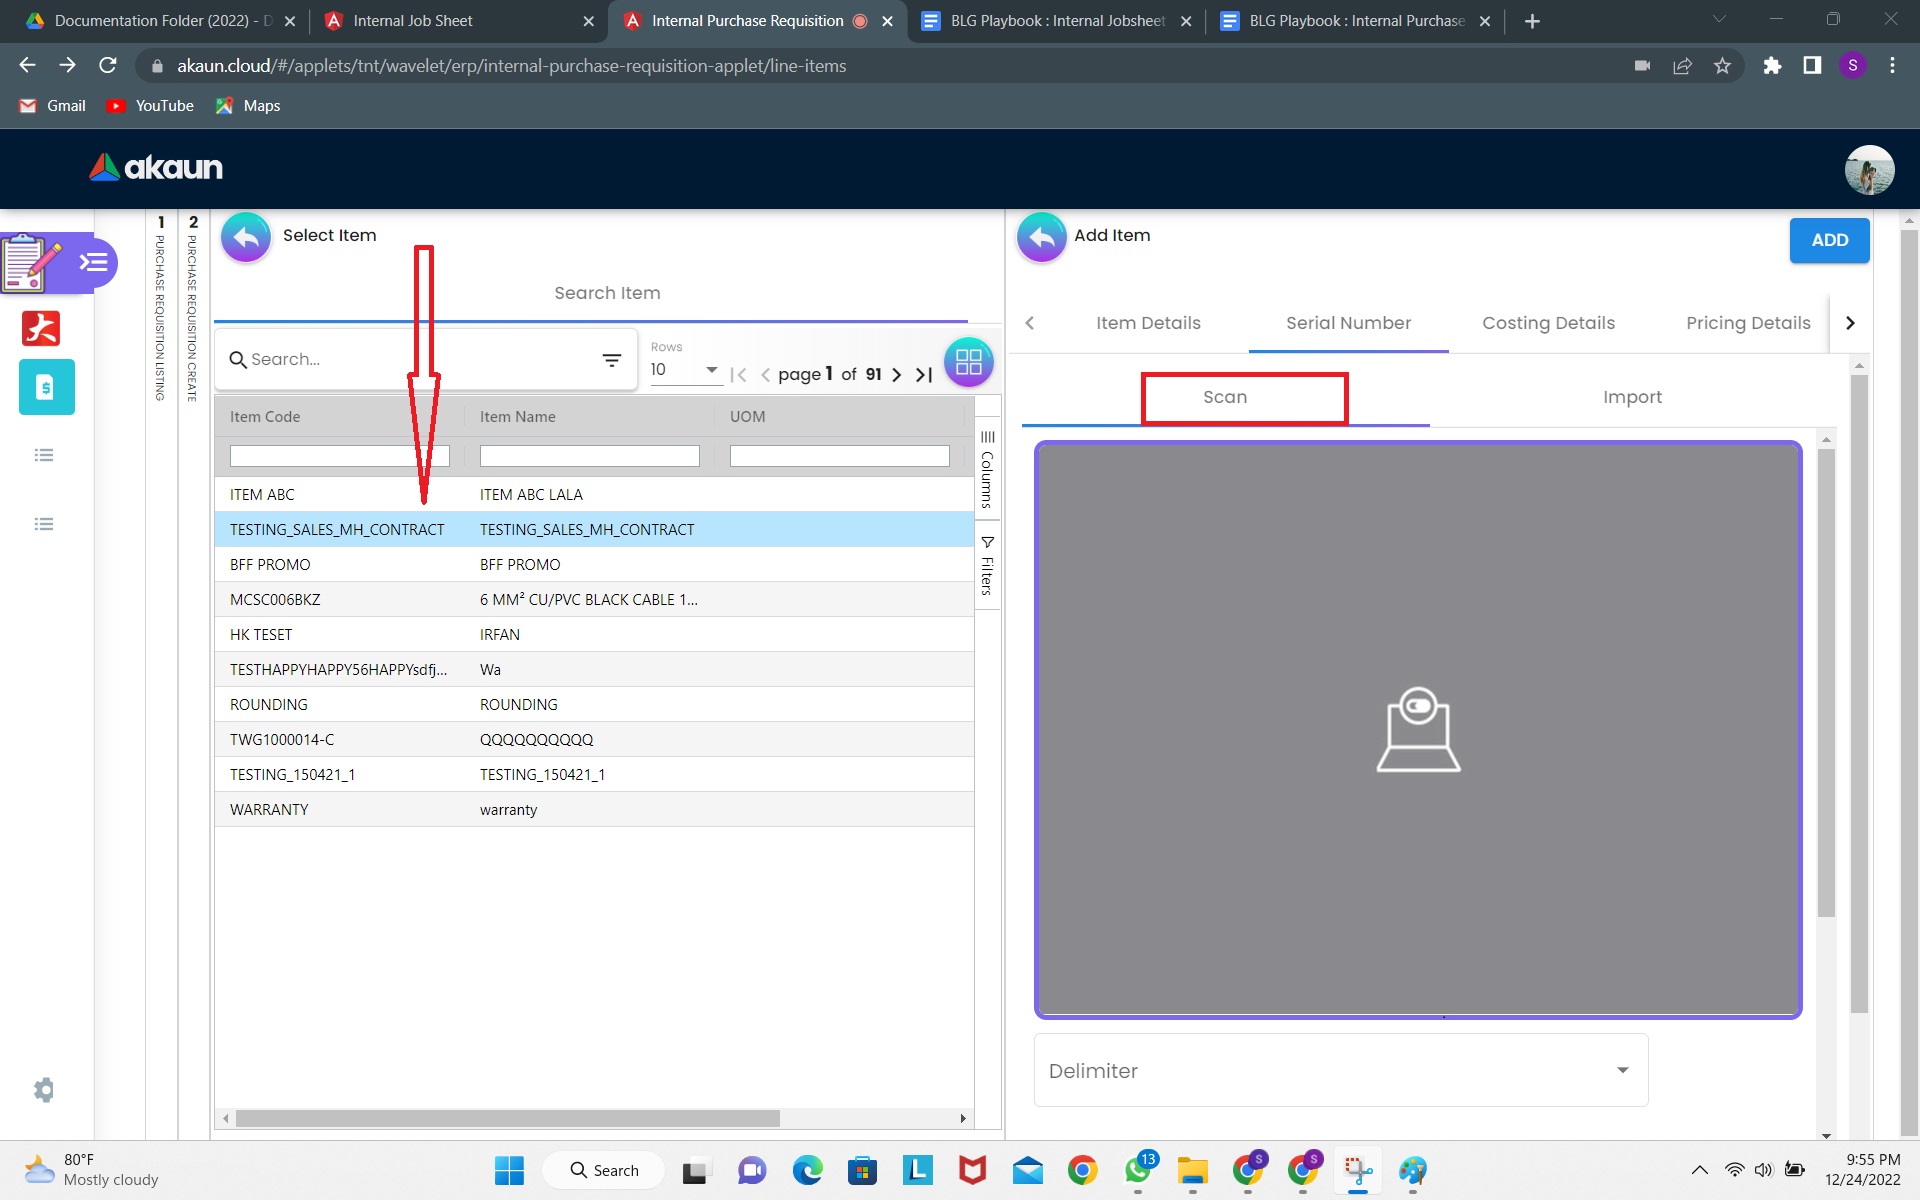Click the search filter options icon
Viewport: 1920px width, 1200px height.
click(x=612, y=360)
